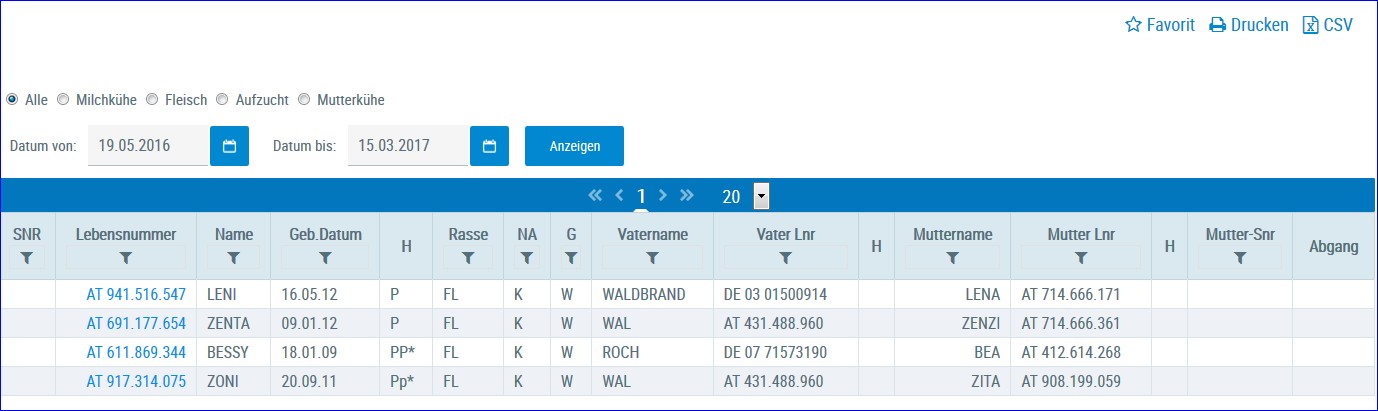Export table using the CSV icon
Screen dimensions: 1378x411
point(1310,25)
